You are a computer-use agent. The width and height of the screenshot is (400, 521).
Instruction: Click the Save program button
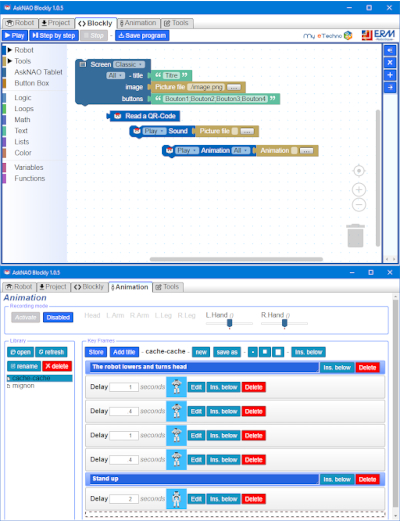tap(142, 36)
